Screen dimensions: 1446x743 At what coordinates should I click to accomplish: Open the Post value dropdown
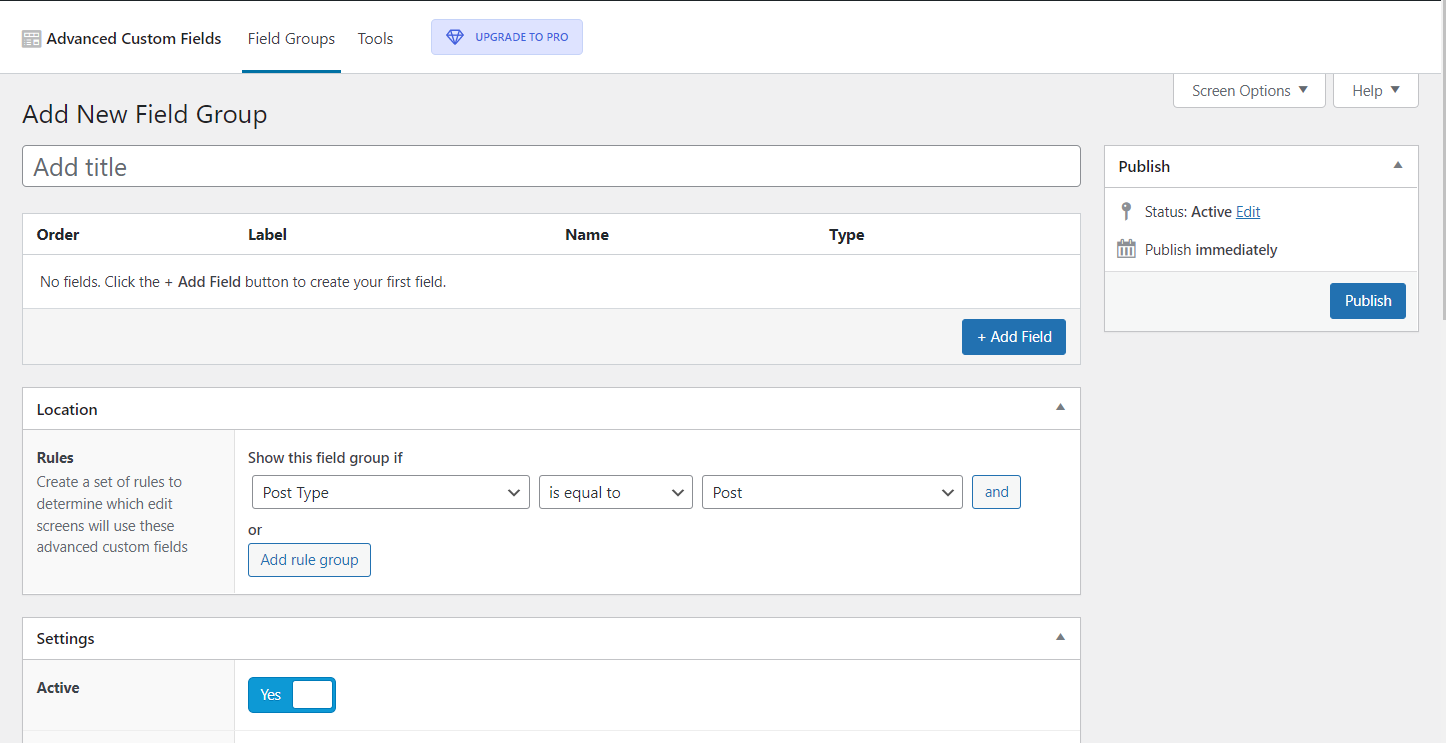(x=832, y=493)
